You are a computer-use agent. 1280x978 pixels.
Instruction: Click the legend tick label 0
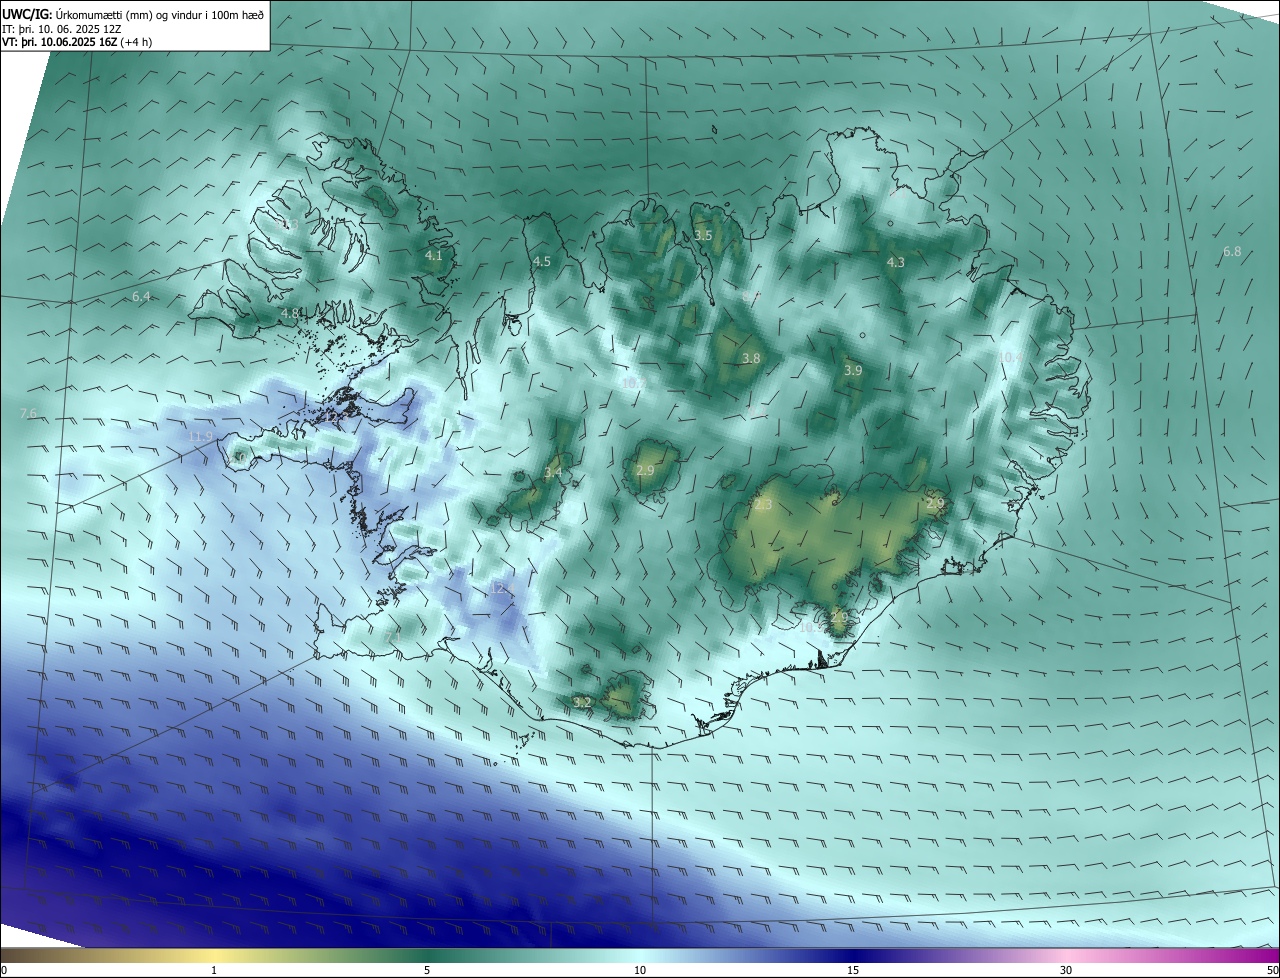(4, 970)
